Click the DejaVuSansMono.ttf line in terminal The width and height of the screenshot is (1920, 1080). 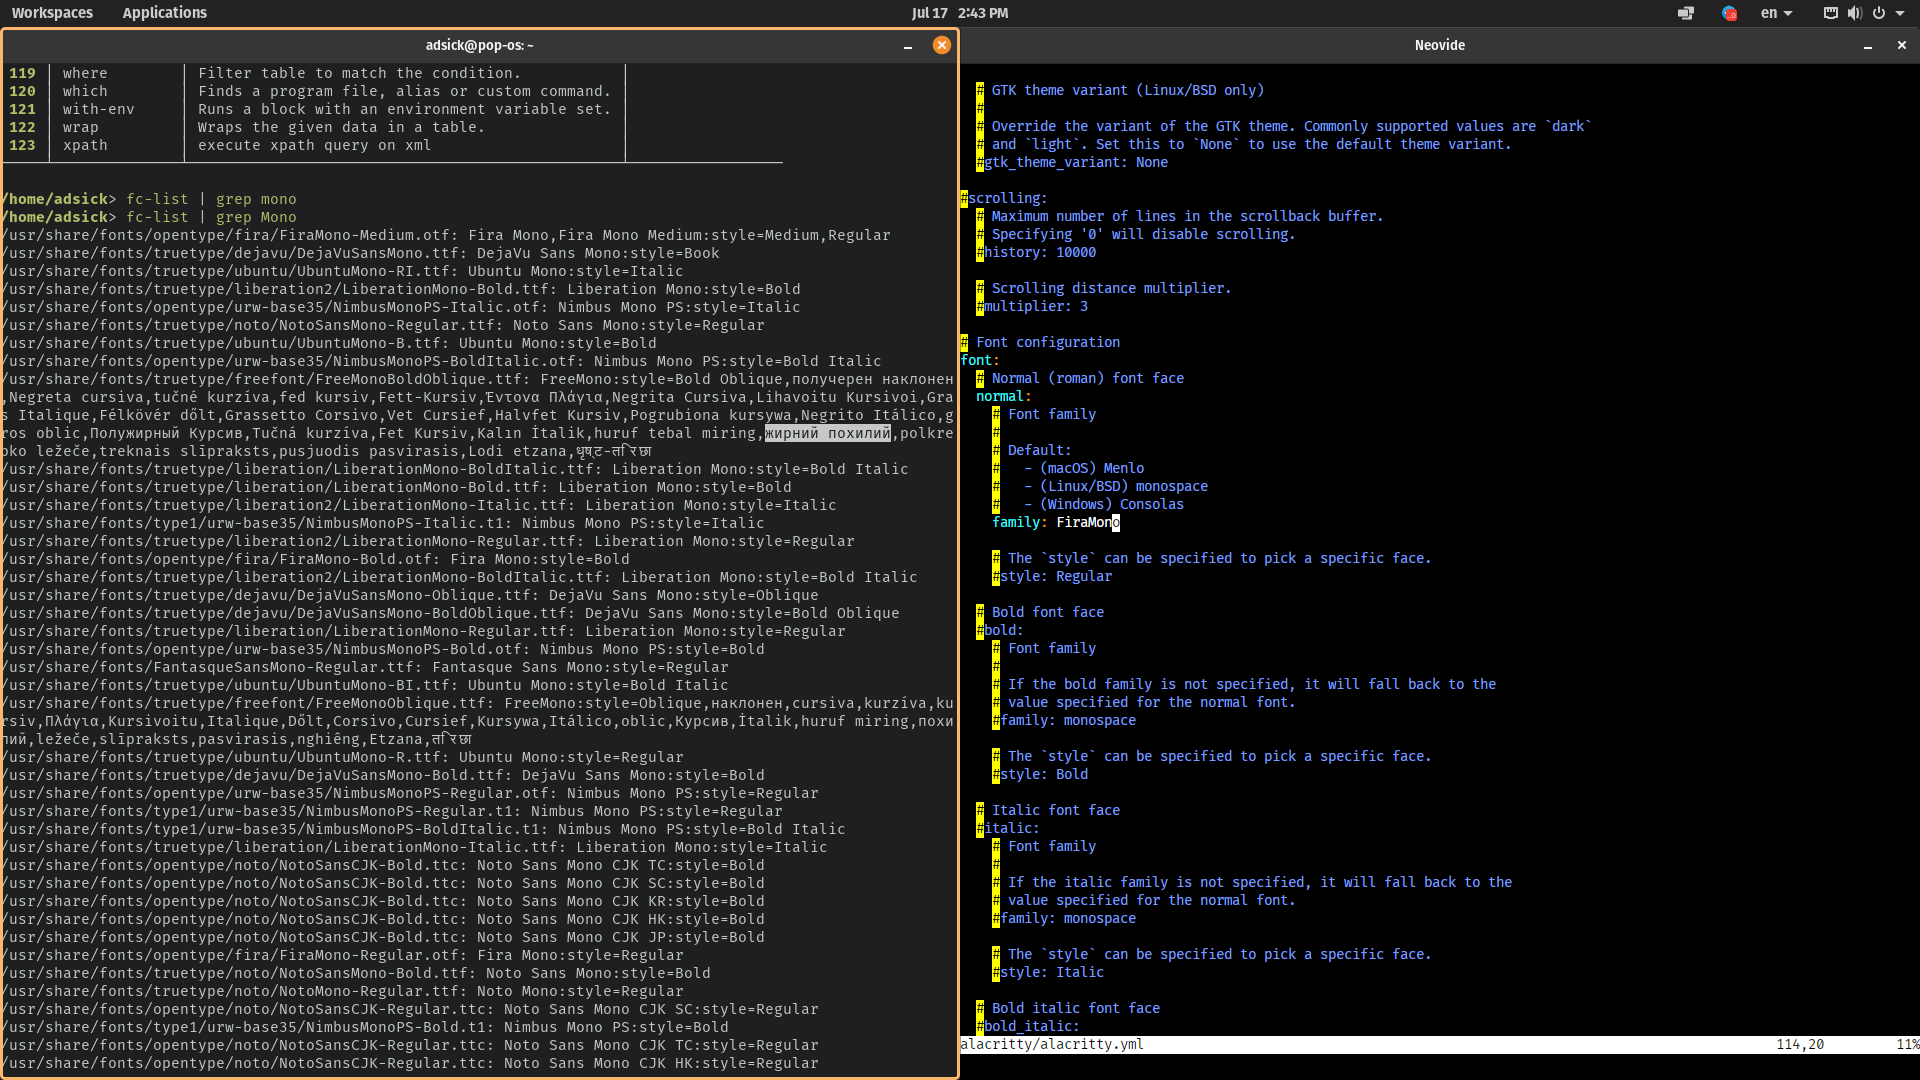(361, 253)
